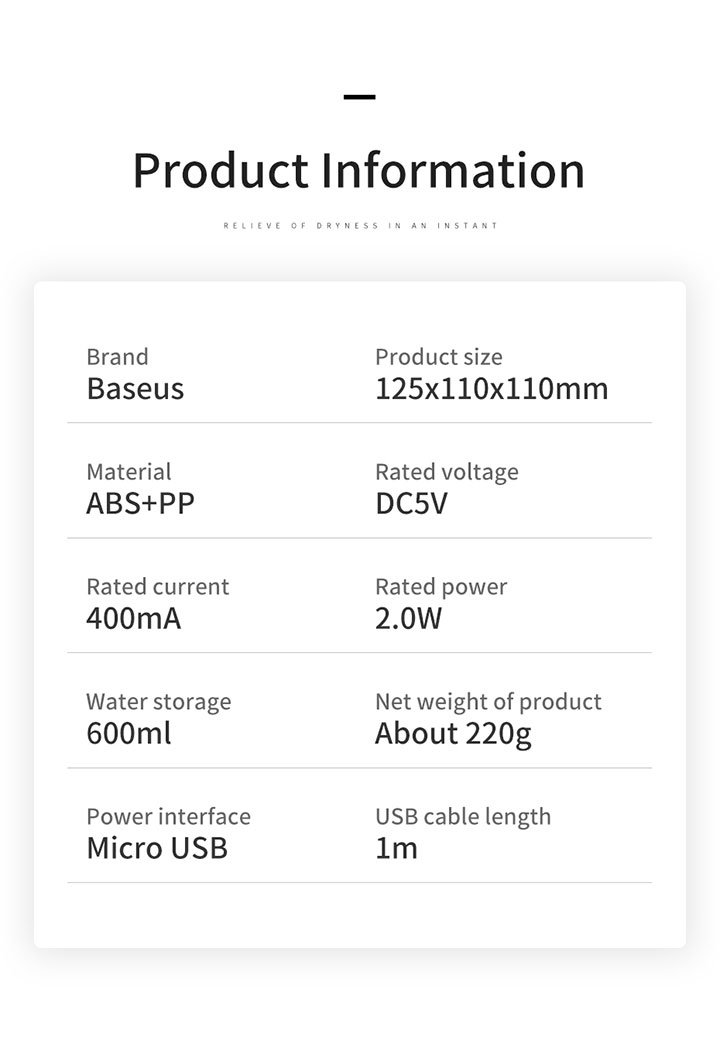Select the "USB cable length" label
This screenshot has width=720, height=1039.
[x=463, y=817]
